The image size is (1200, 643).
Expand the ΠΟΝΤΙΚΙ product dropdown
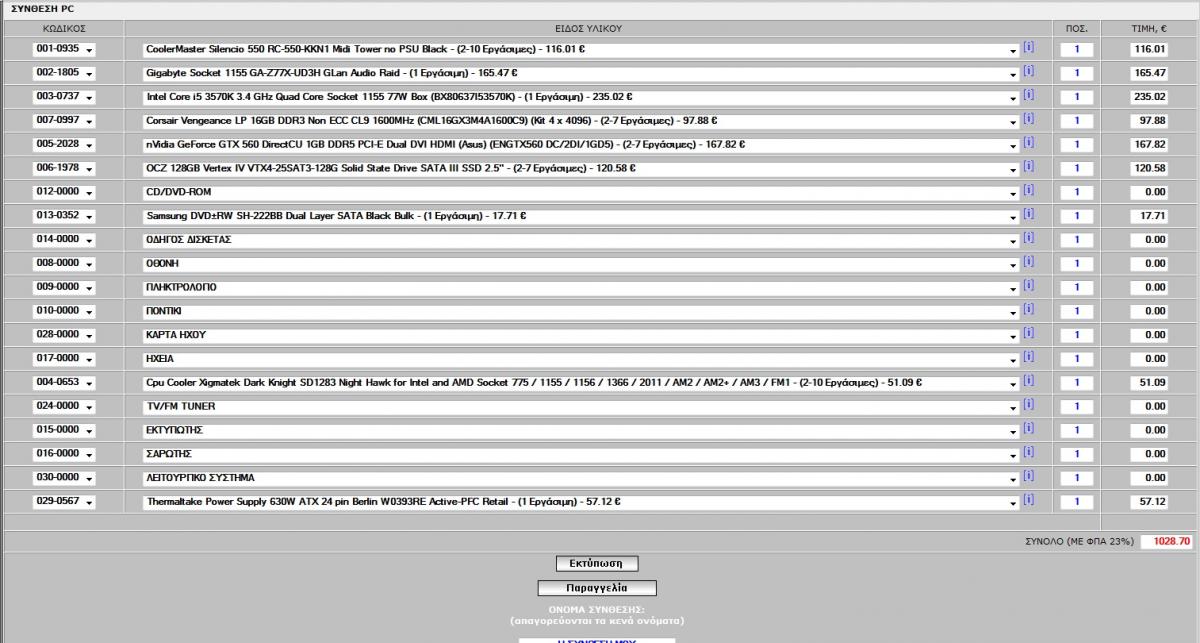(581, 311)
